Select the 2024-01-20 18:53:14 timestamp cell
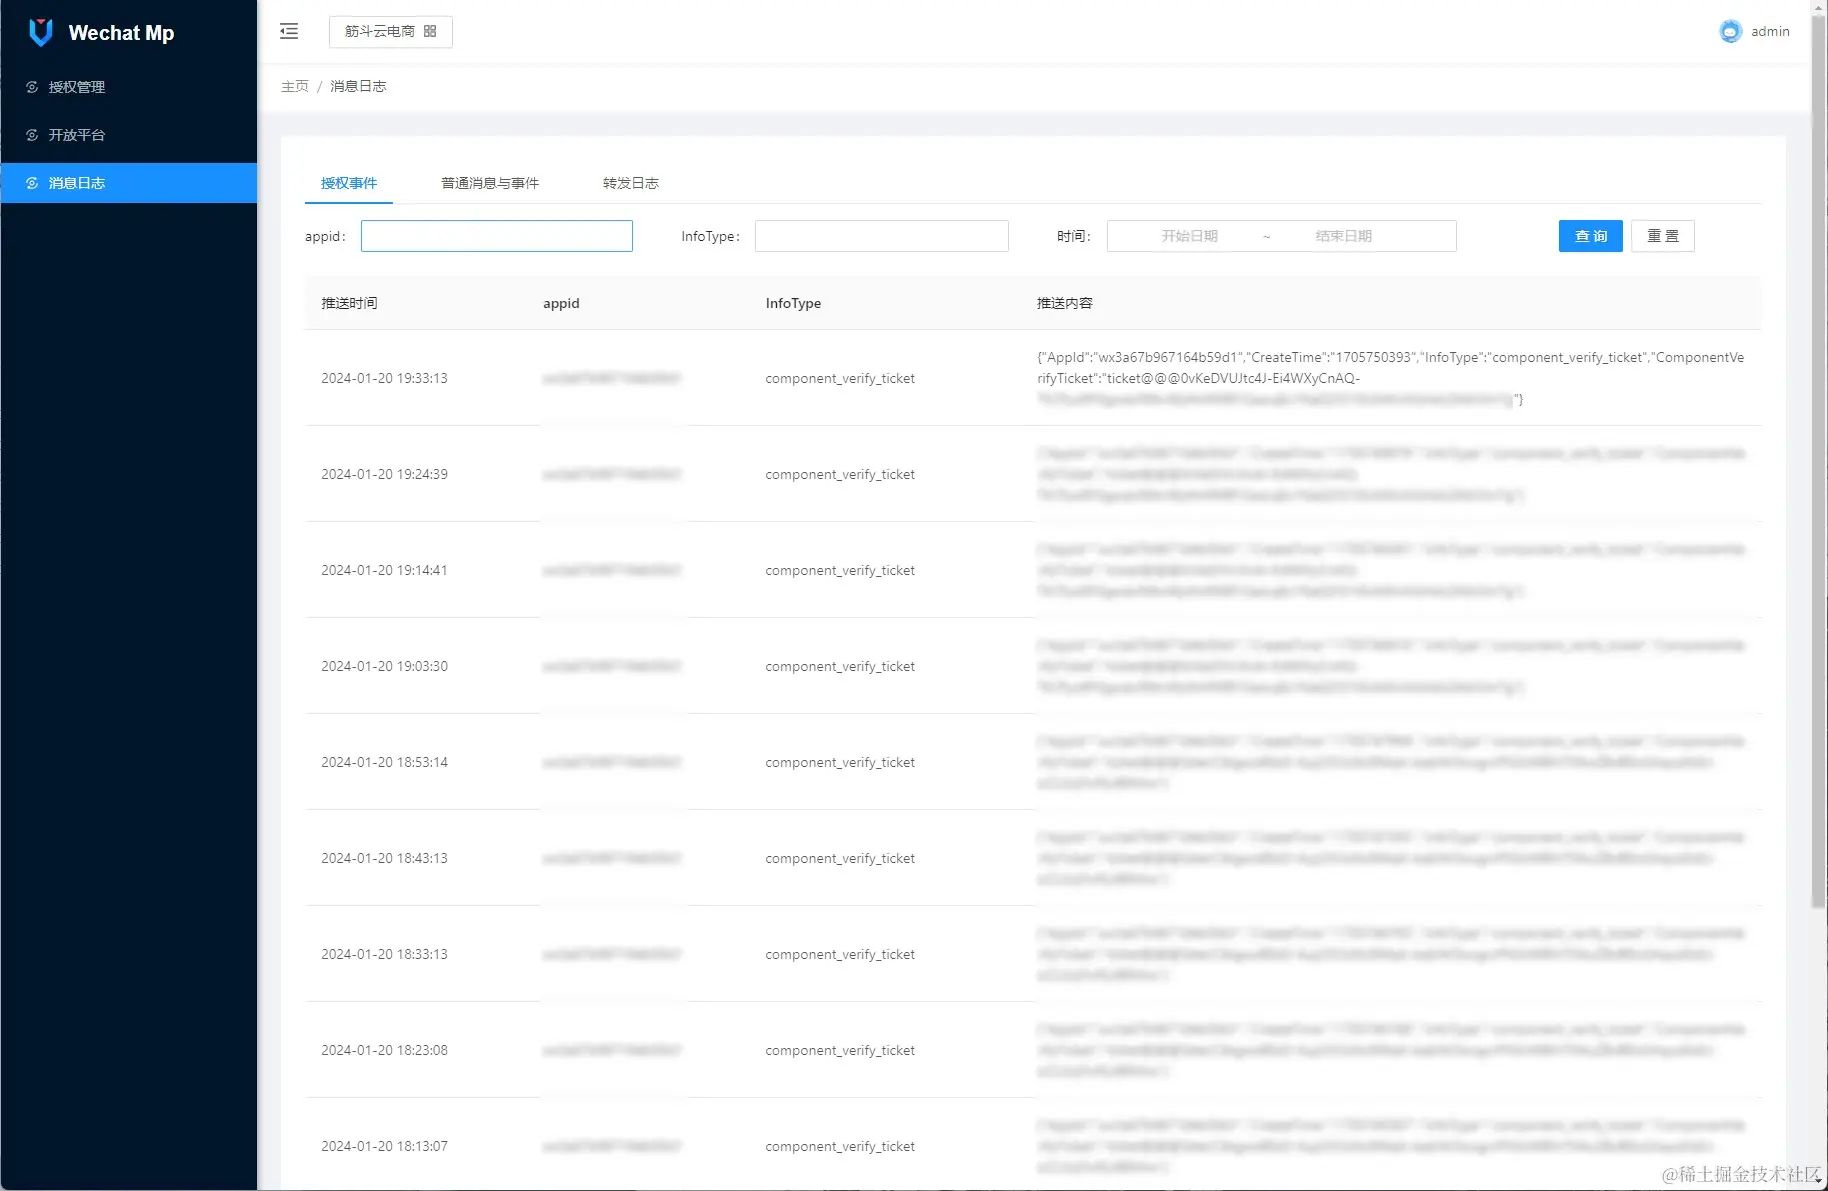1828x1191 pixels. (x=384, y=762)
